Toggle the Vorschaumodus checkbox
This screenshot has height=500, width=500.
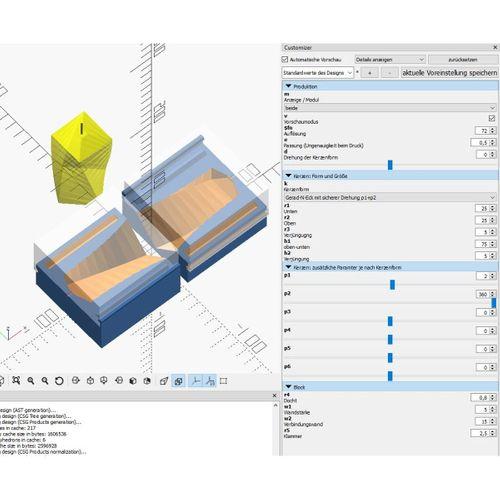[492, 118]
